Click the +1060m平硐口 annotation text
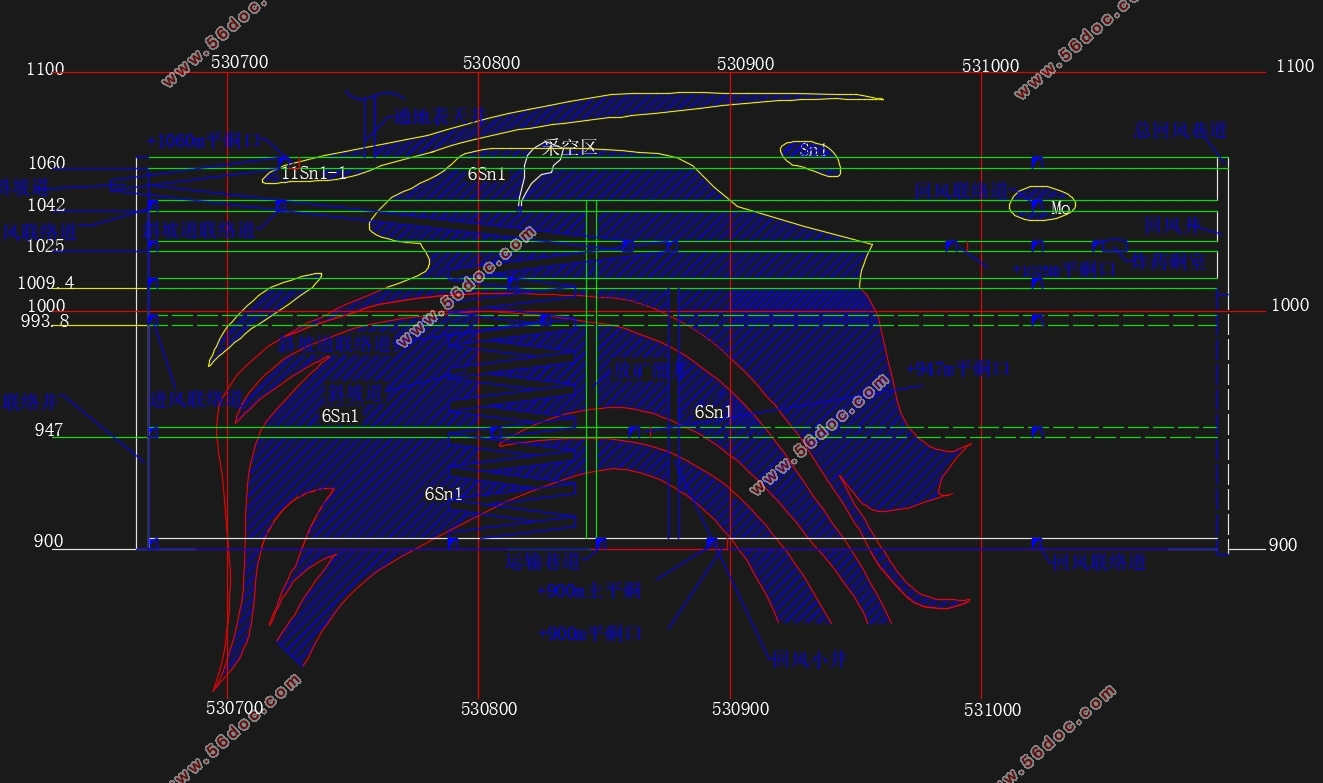The height and width of the screenshot is (783, 1323). pyautogui.click(x=205, y=140)
